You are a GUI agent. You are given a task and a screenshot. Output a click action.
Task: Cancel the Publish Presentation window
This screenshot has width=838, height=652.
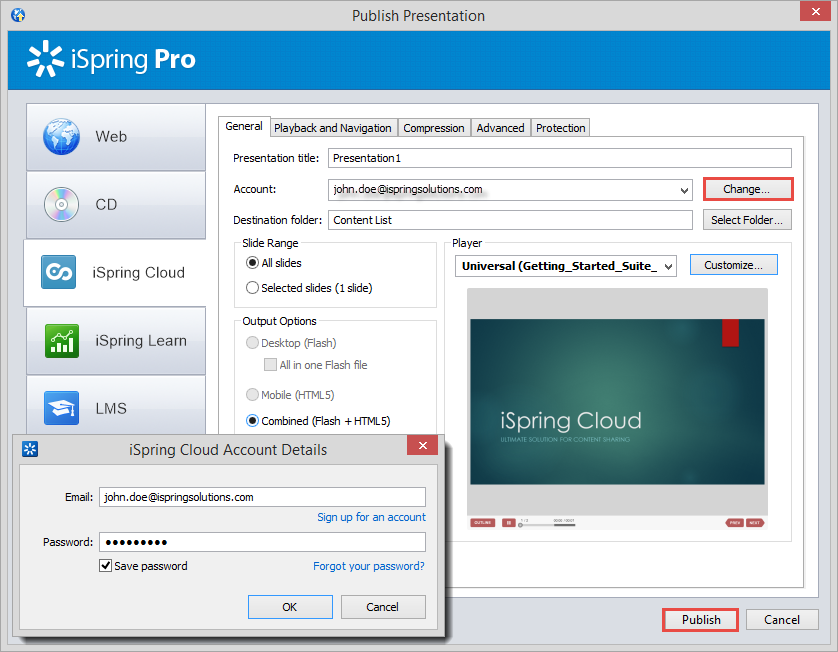click(x=782, y=620)
